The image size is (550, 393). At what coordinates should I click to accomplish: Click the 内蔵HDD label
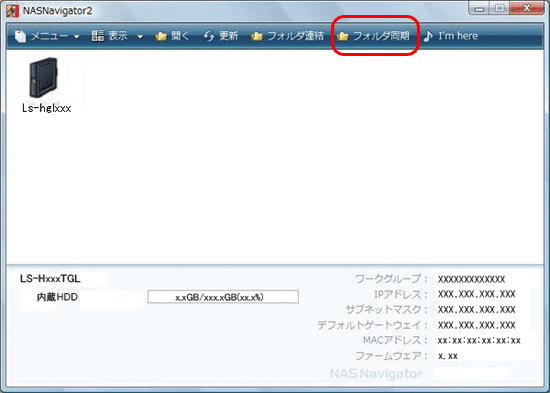coord(57,297)
